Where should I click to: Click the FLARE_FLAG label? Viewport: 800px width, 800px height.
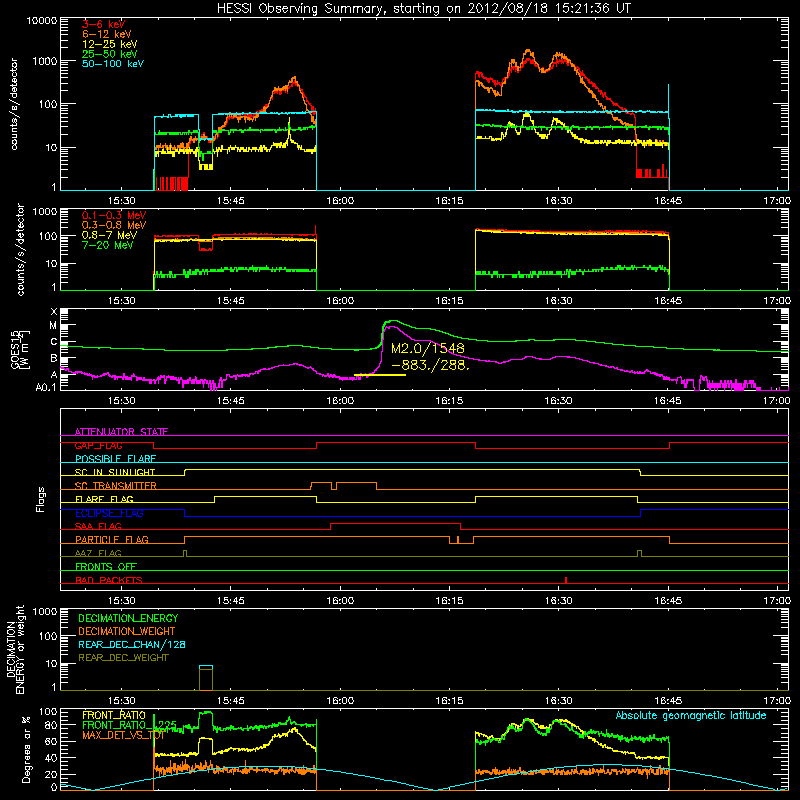click(104, 499)
